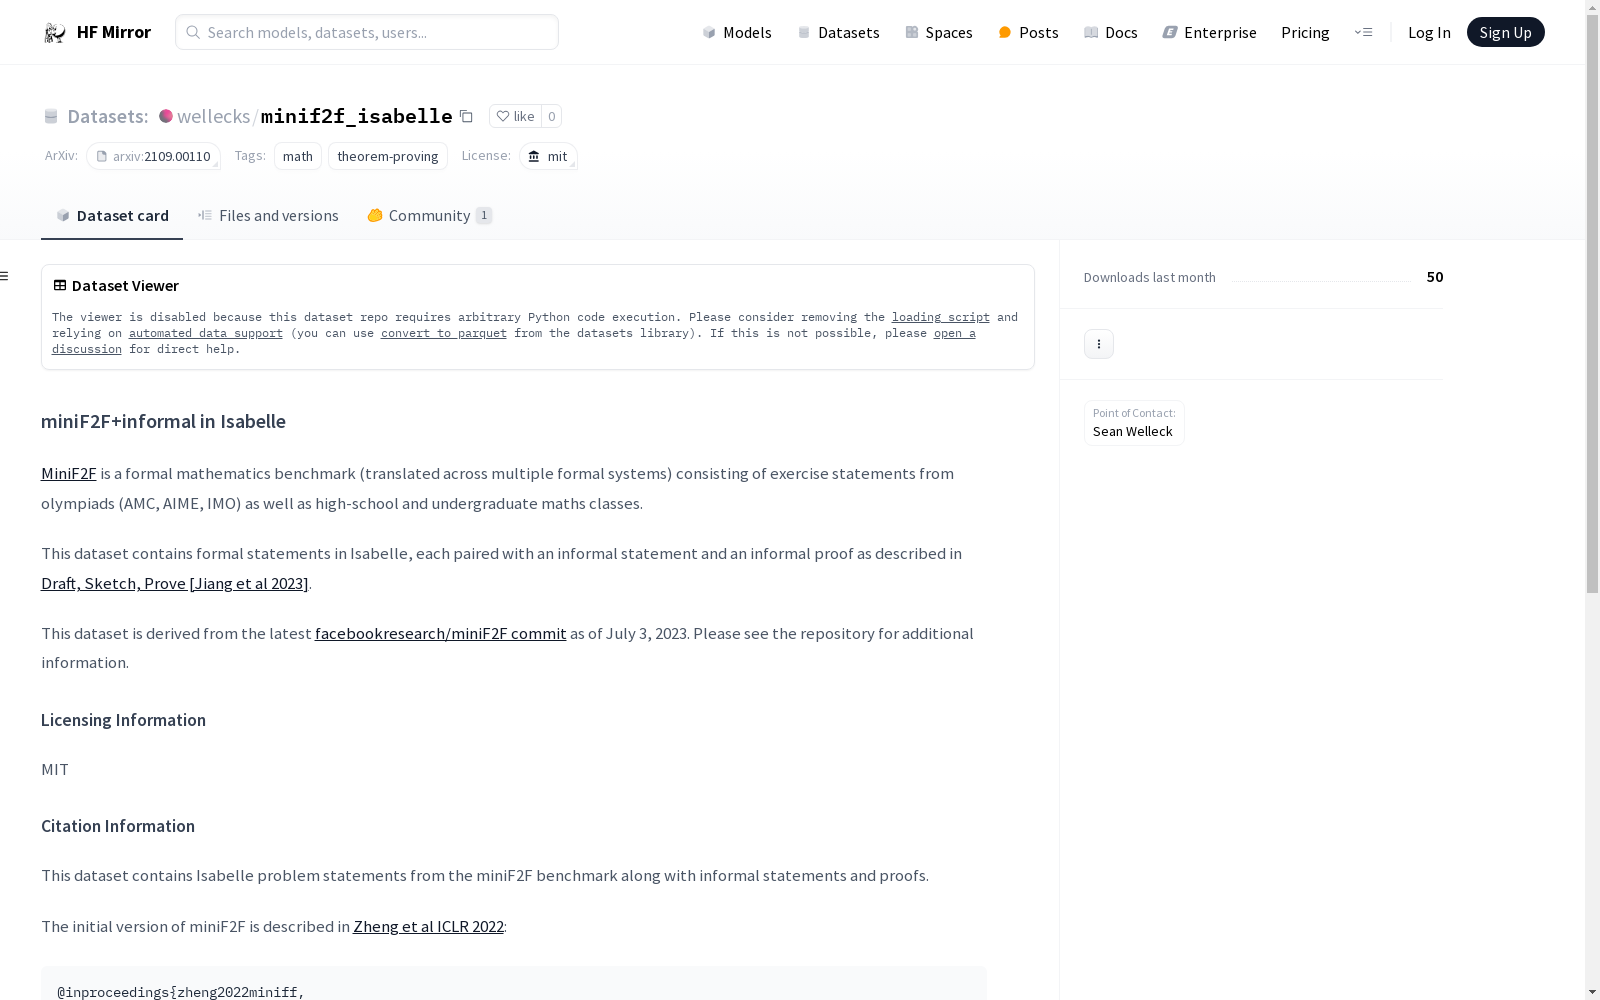Click the "miniF2F+informal in Isabelle" heading

point(163,421)
